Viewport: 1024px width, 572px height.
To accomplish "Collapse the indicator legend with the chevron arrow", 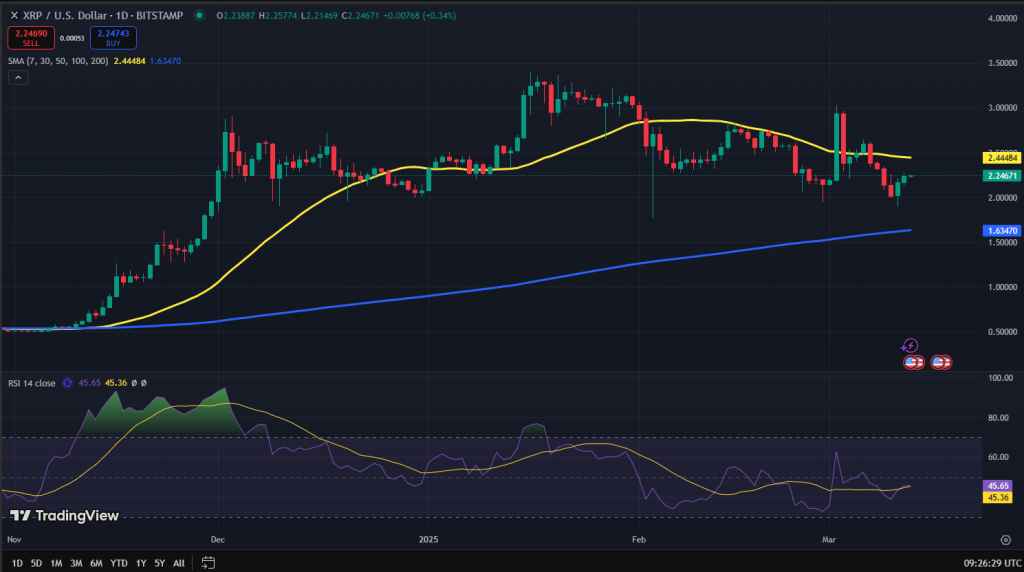I will click(x=18, y=78).
